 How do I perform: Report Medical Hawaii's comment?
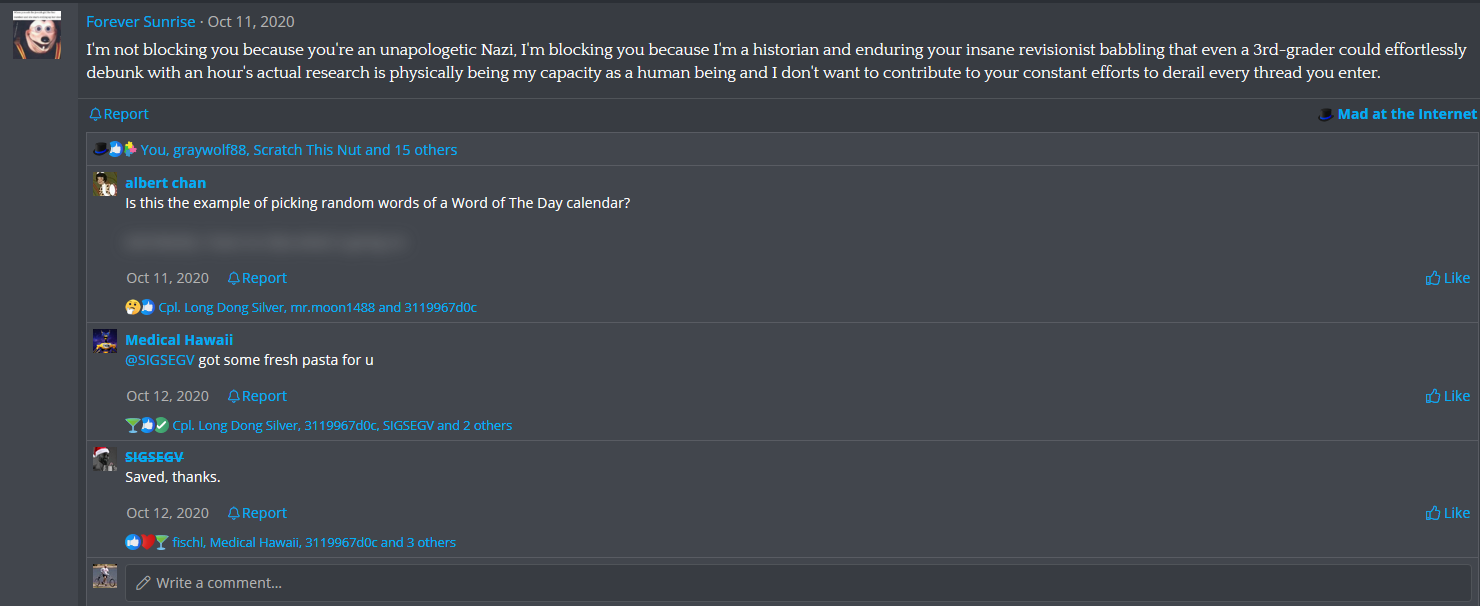tap(257, 396)
